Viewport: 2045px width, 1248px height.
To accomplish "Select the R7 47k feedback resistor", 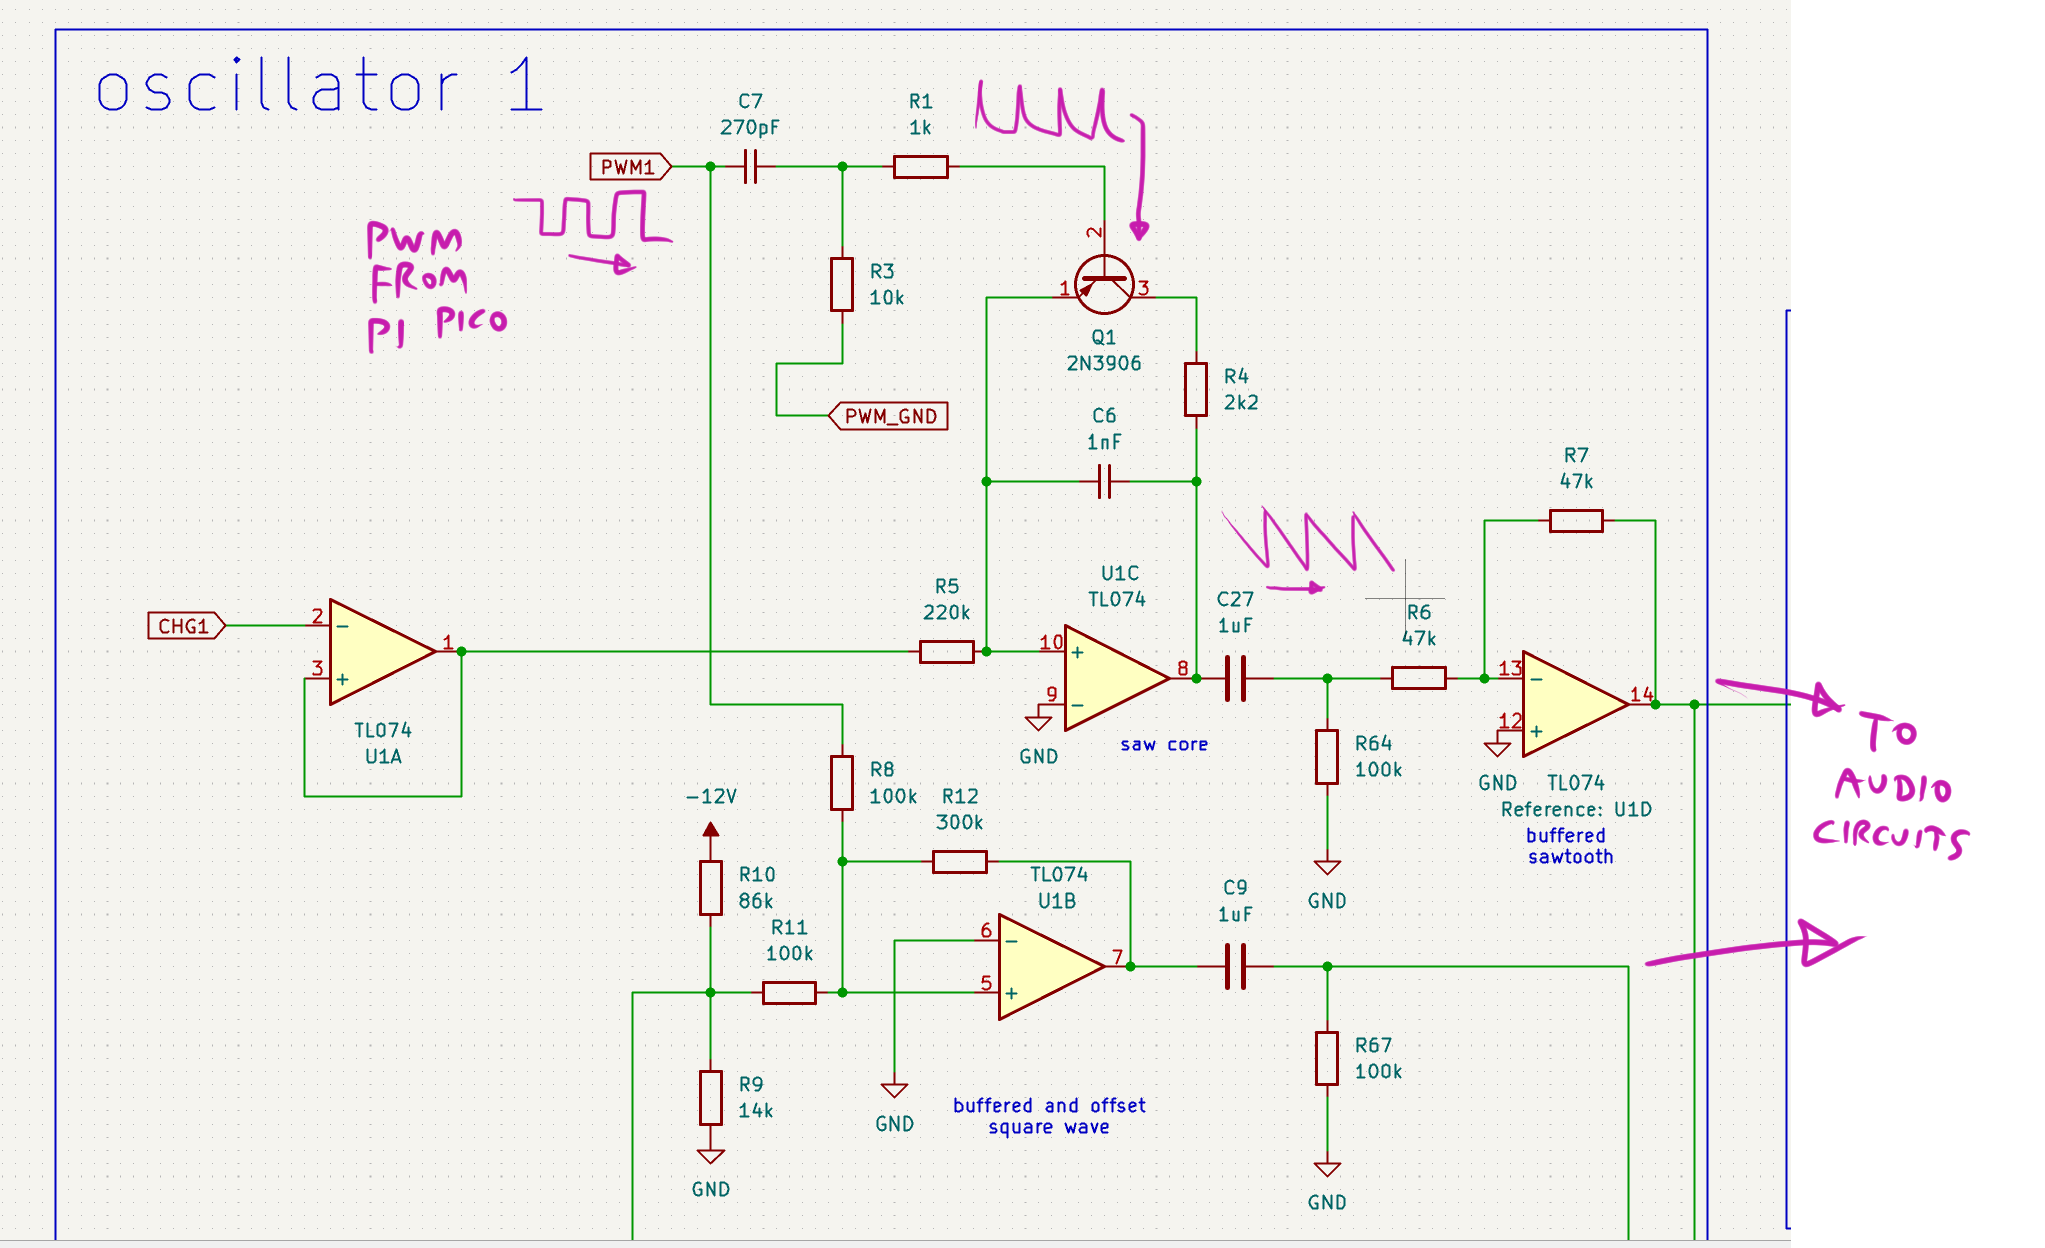I will click(1575, 520).
